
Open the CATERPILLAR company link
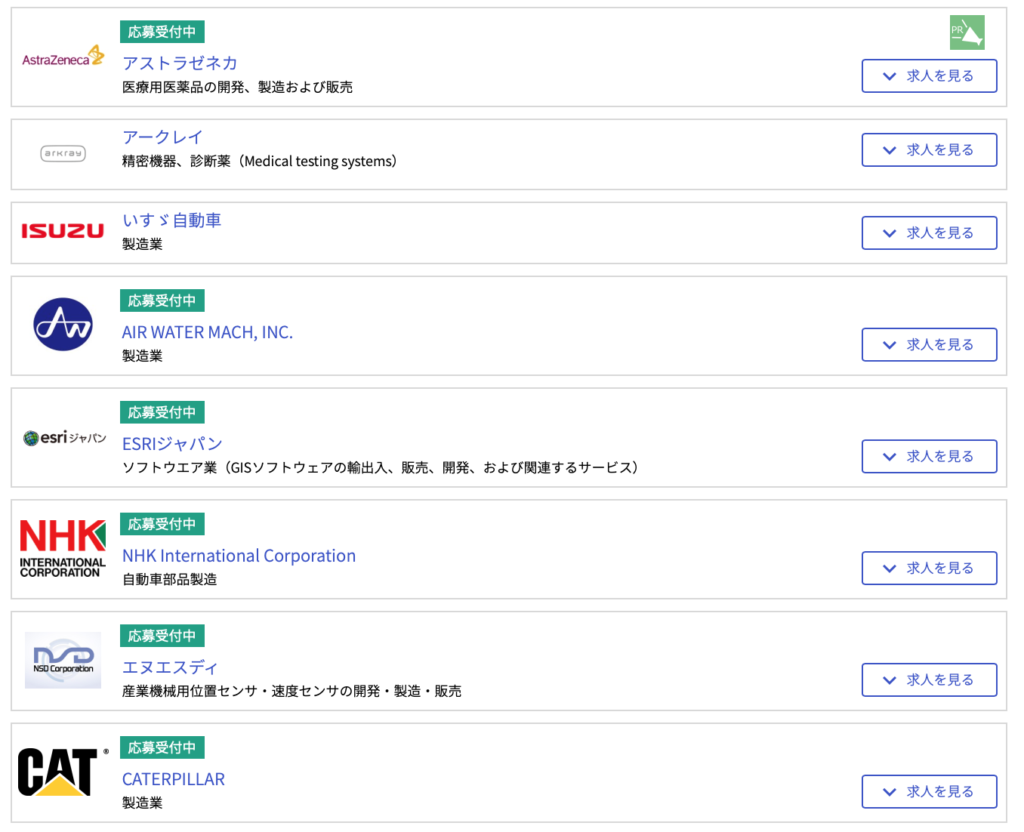(174, 779)
